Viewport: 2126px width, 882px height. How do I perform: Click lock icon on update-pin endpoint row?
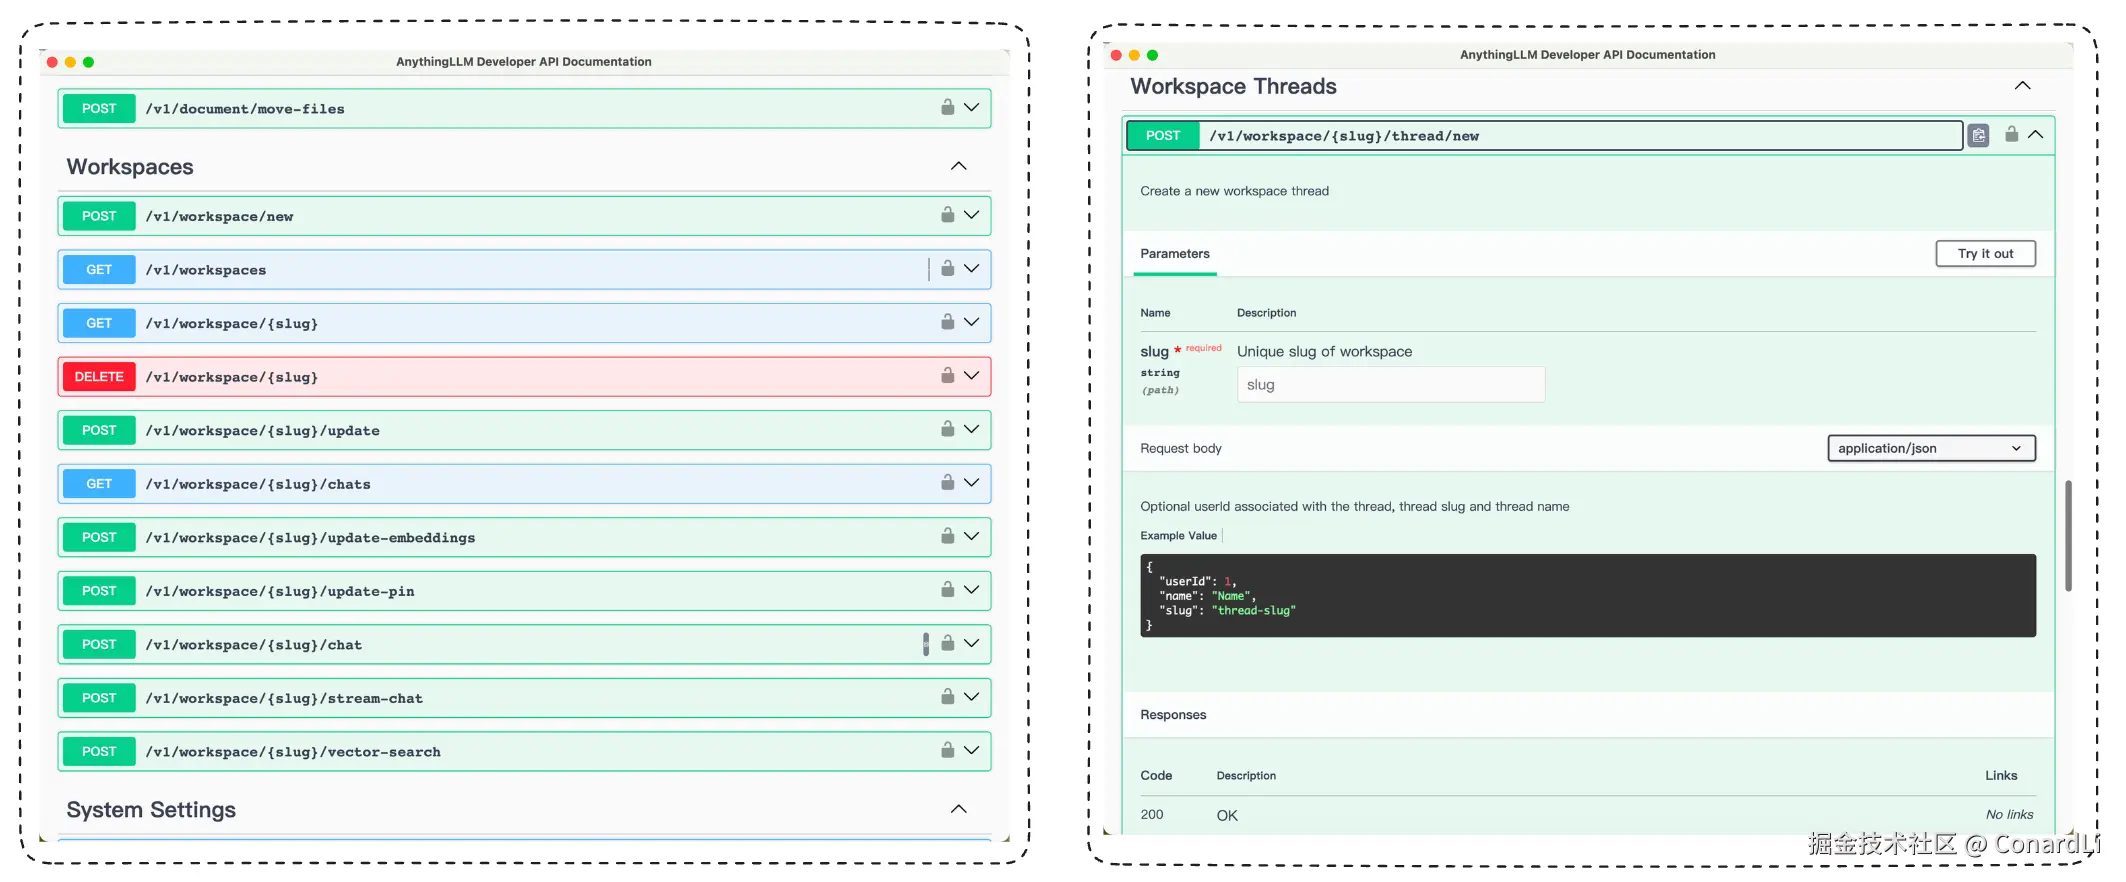947,589
